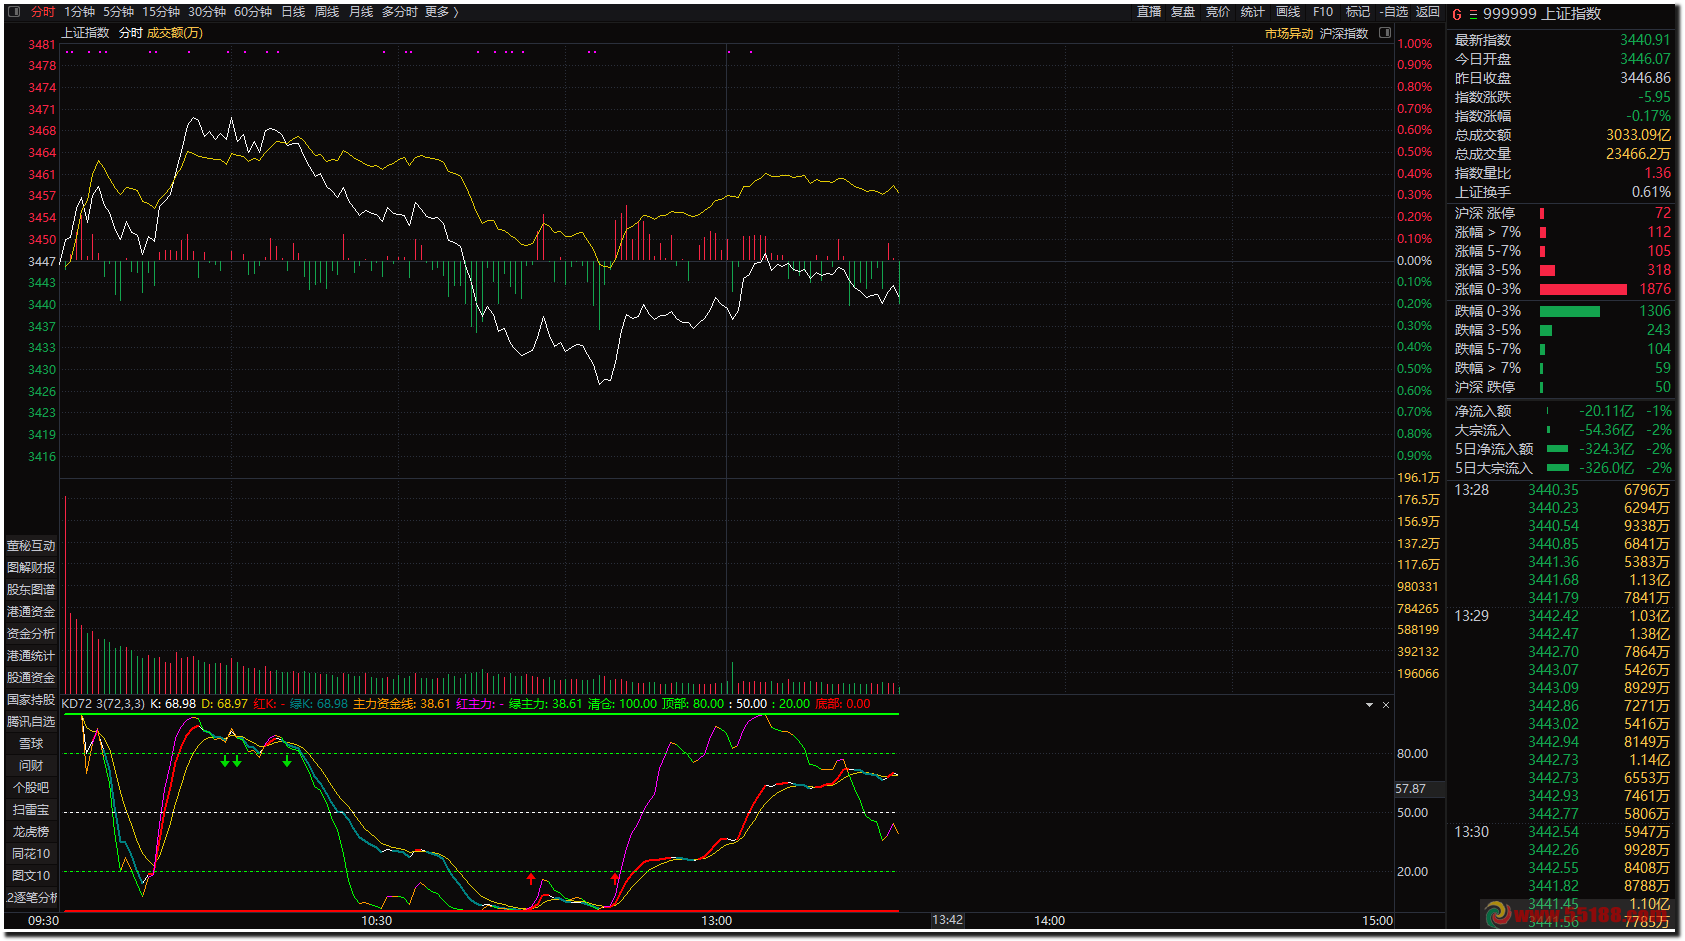Click the KD72 3(72,3,3) indicator name
The image size is (1685, 941).
point(103,704)
